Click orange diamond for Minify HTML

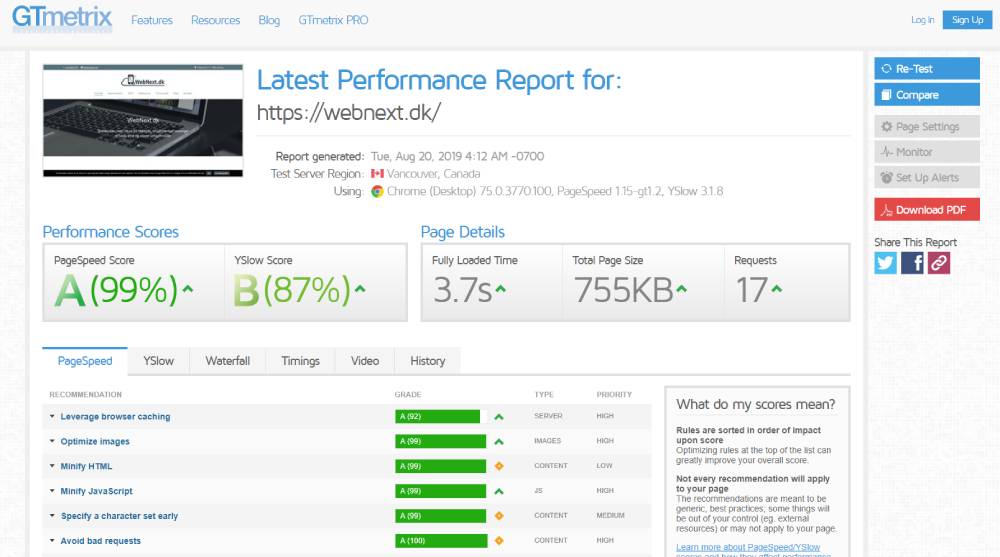click(499, 466)
